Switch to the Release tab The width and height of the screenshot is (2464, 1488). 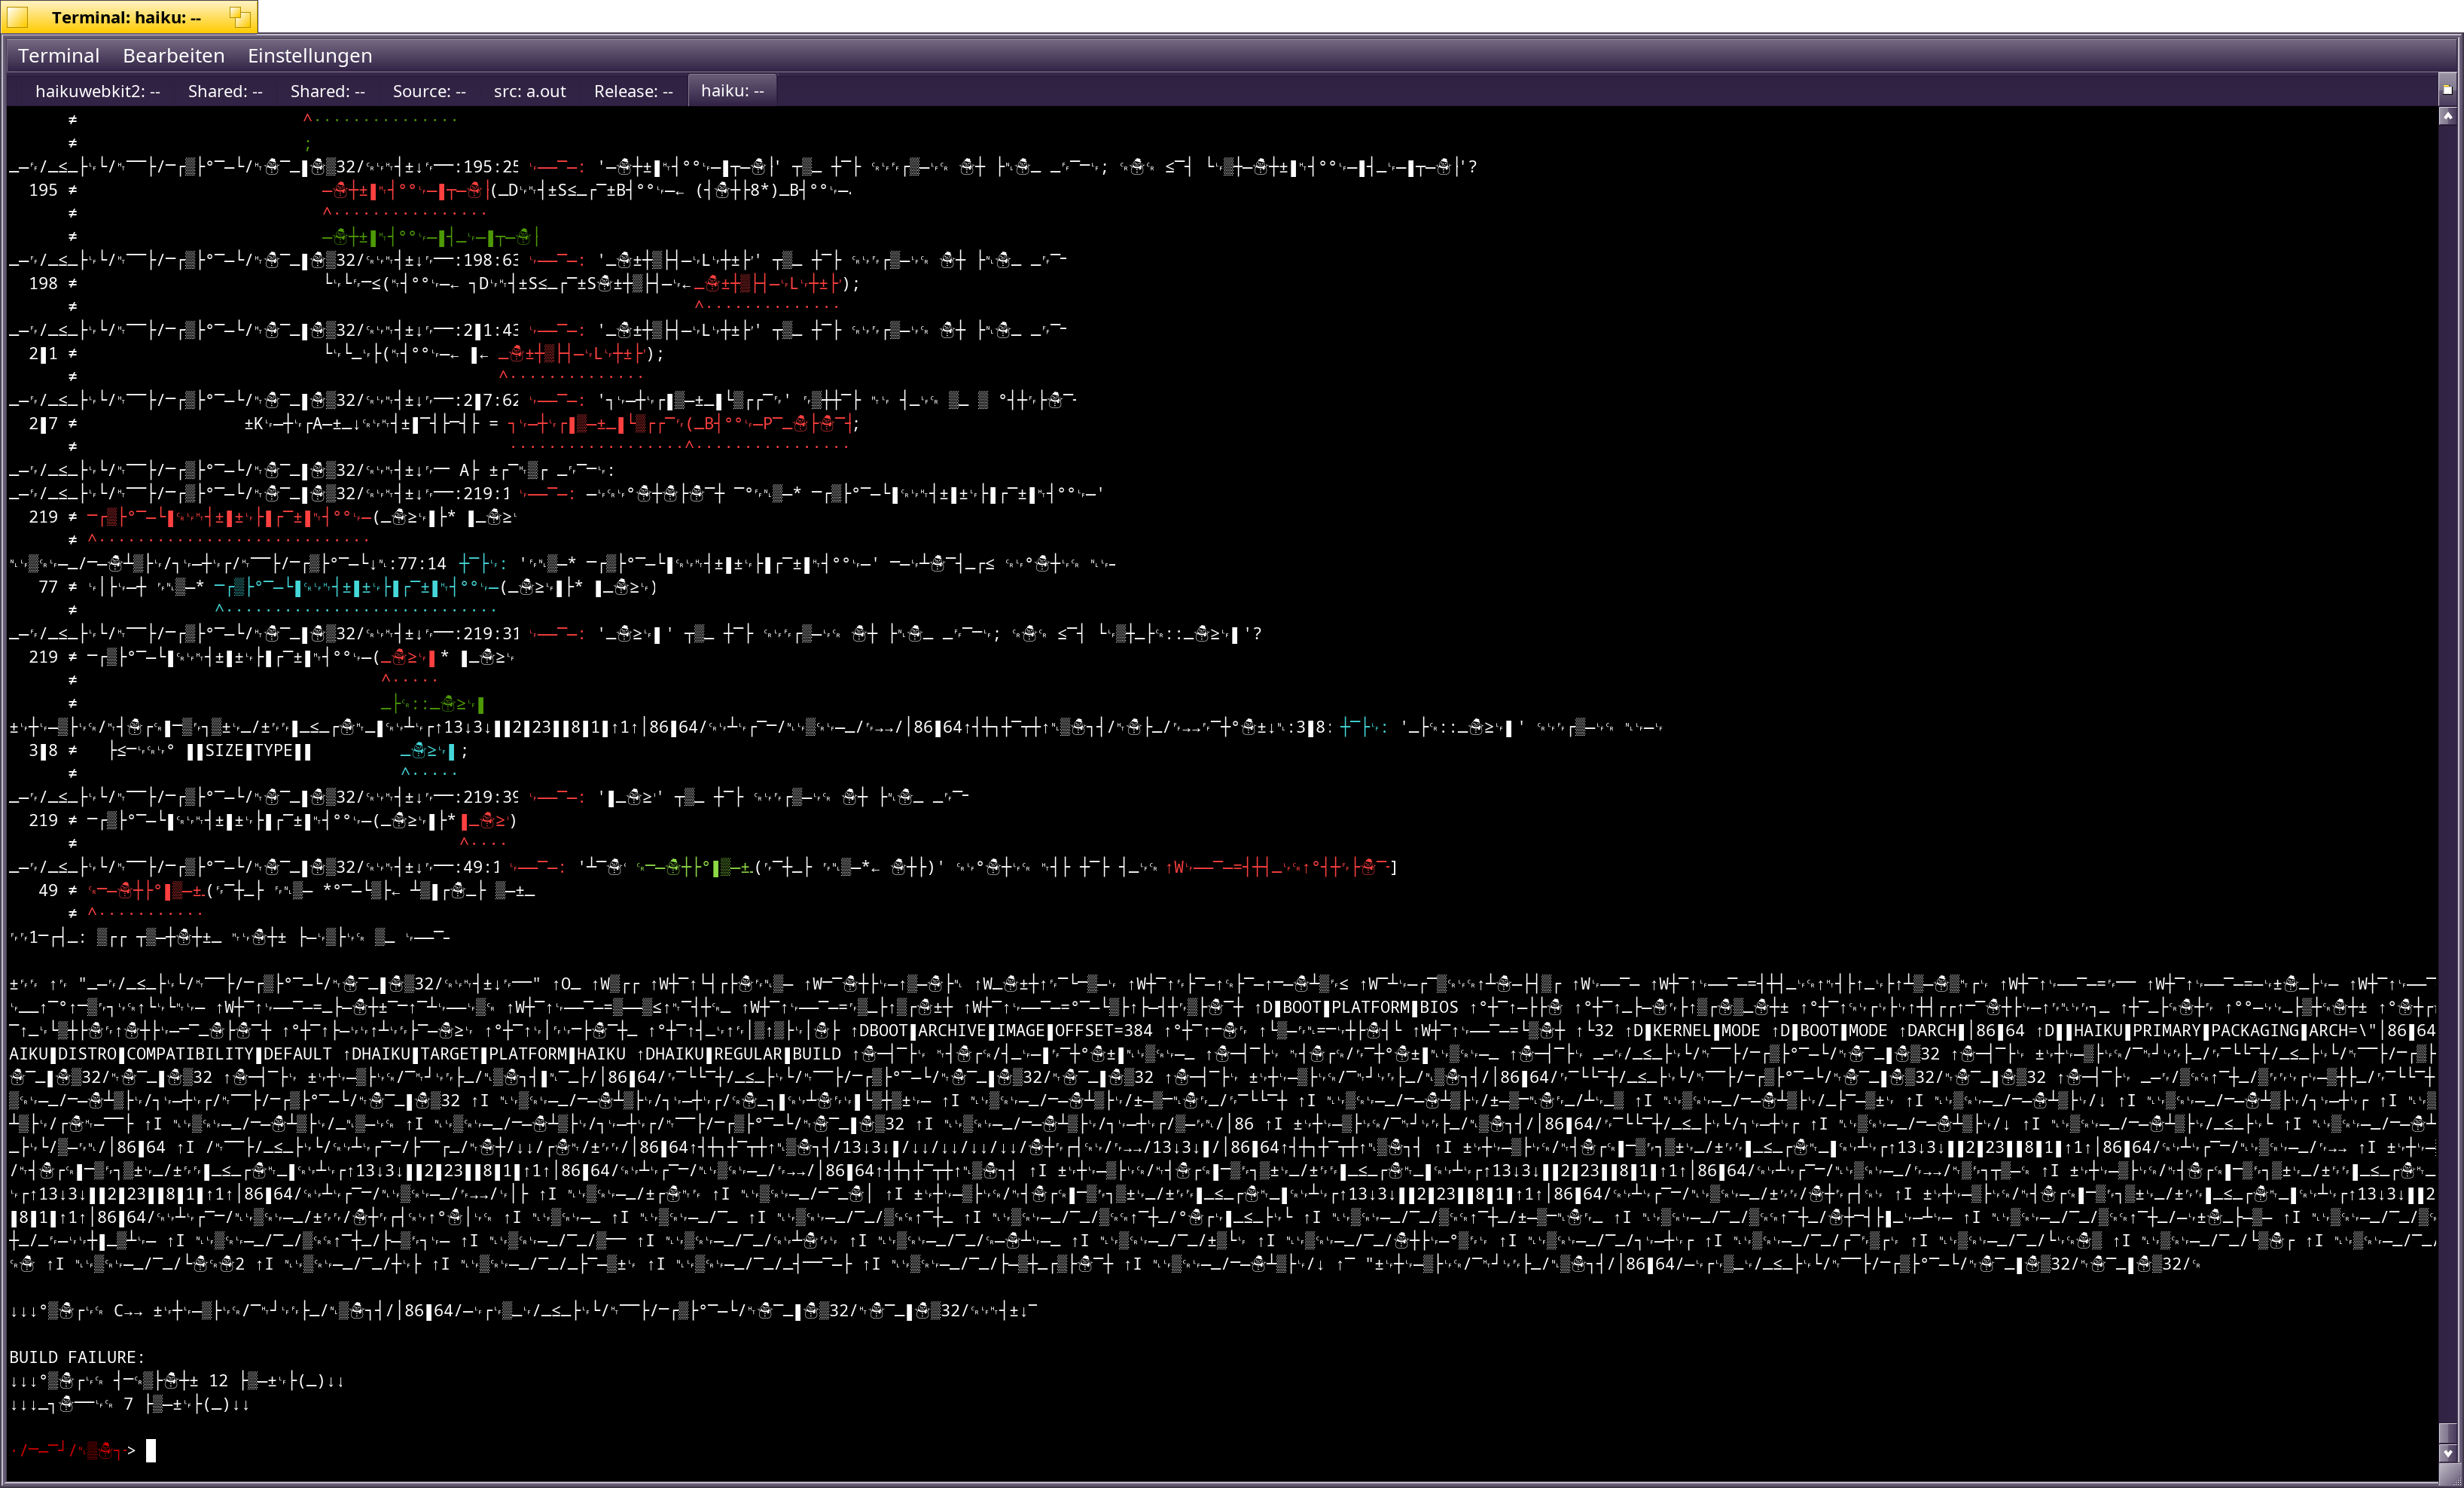coord(633,91)
